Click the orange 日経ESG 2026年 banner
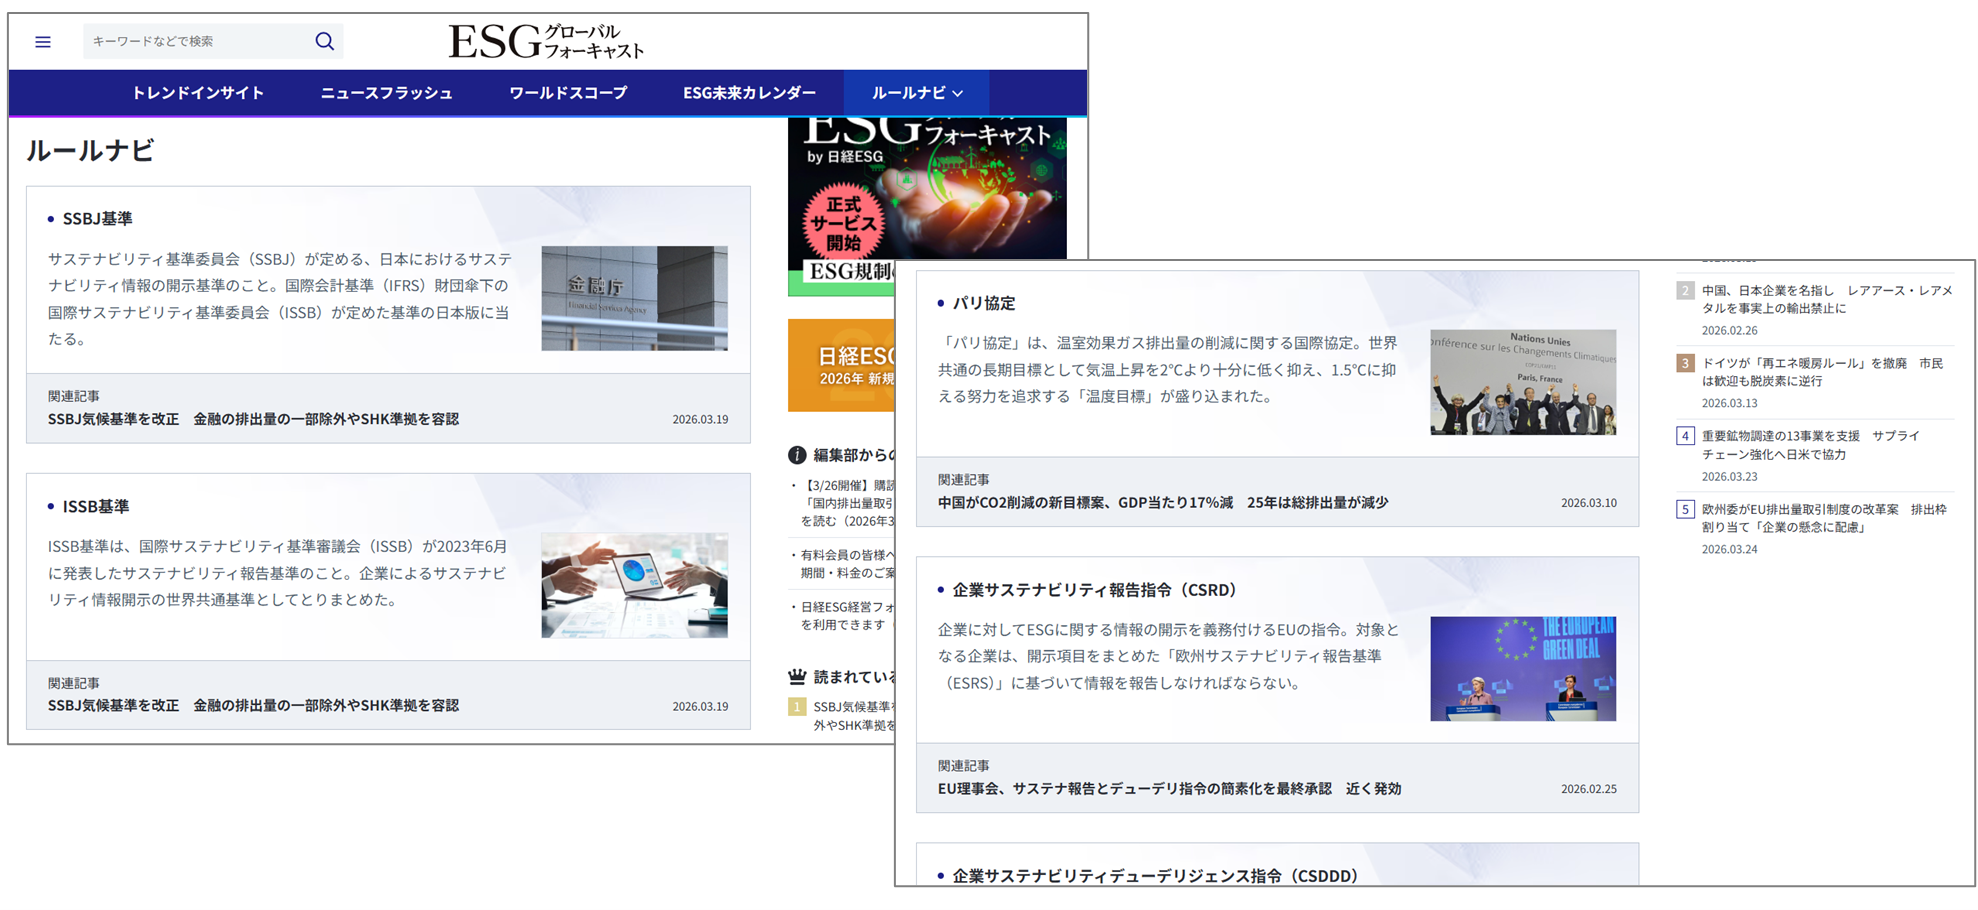 click(x=841, y=365)
